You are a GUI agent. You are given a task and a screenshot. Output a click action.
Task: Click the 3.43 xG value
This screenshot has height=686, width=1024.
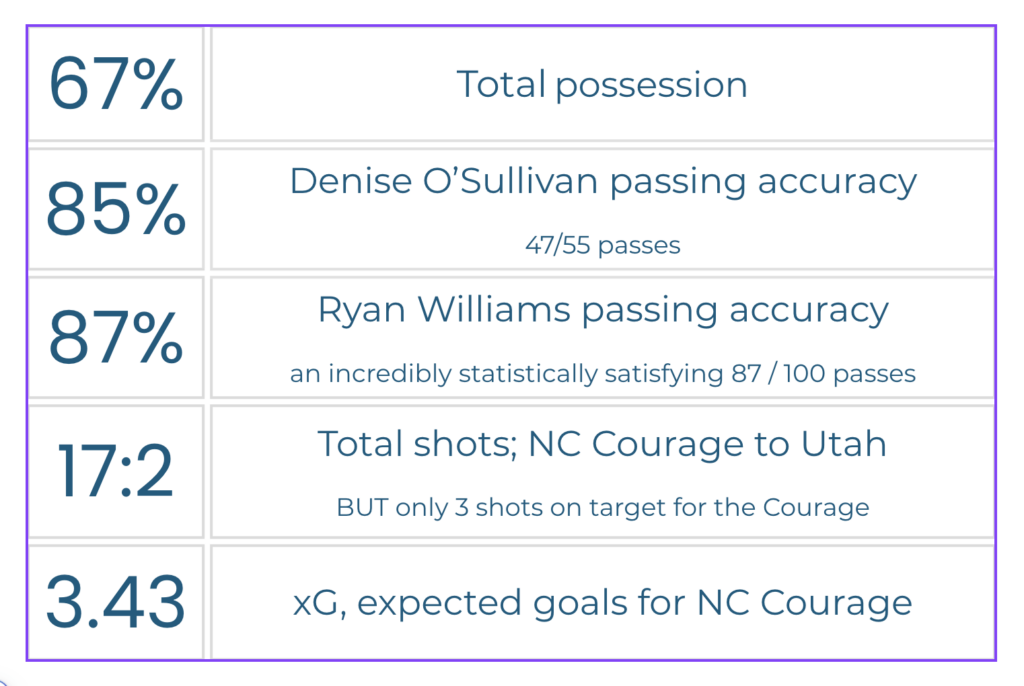click(116, 601)
